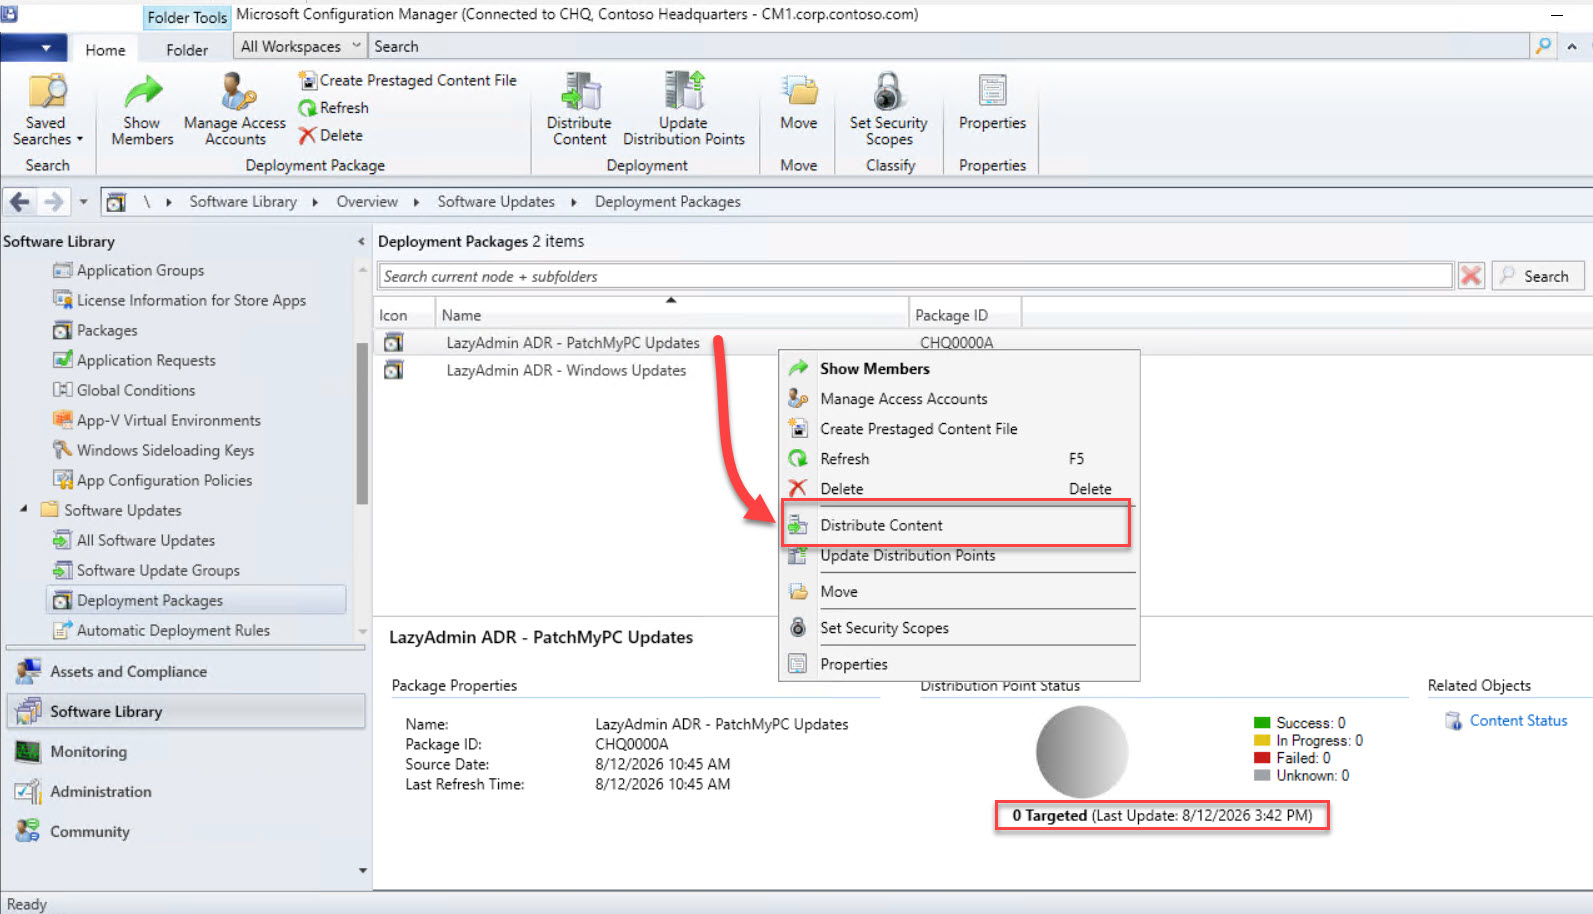Viewport: 1593px width, 914px height.
Task: Open the Administration workspace
Action: pos(186,792)
